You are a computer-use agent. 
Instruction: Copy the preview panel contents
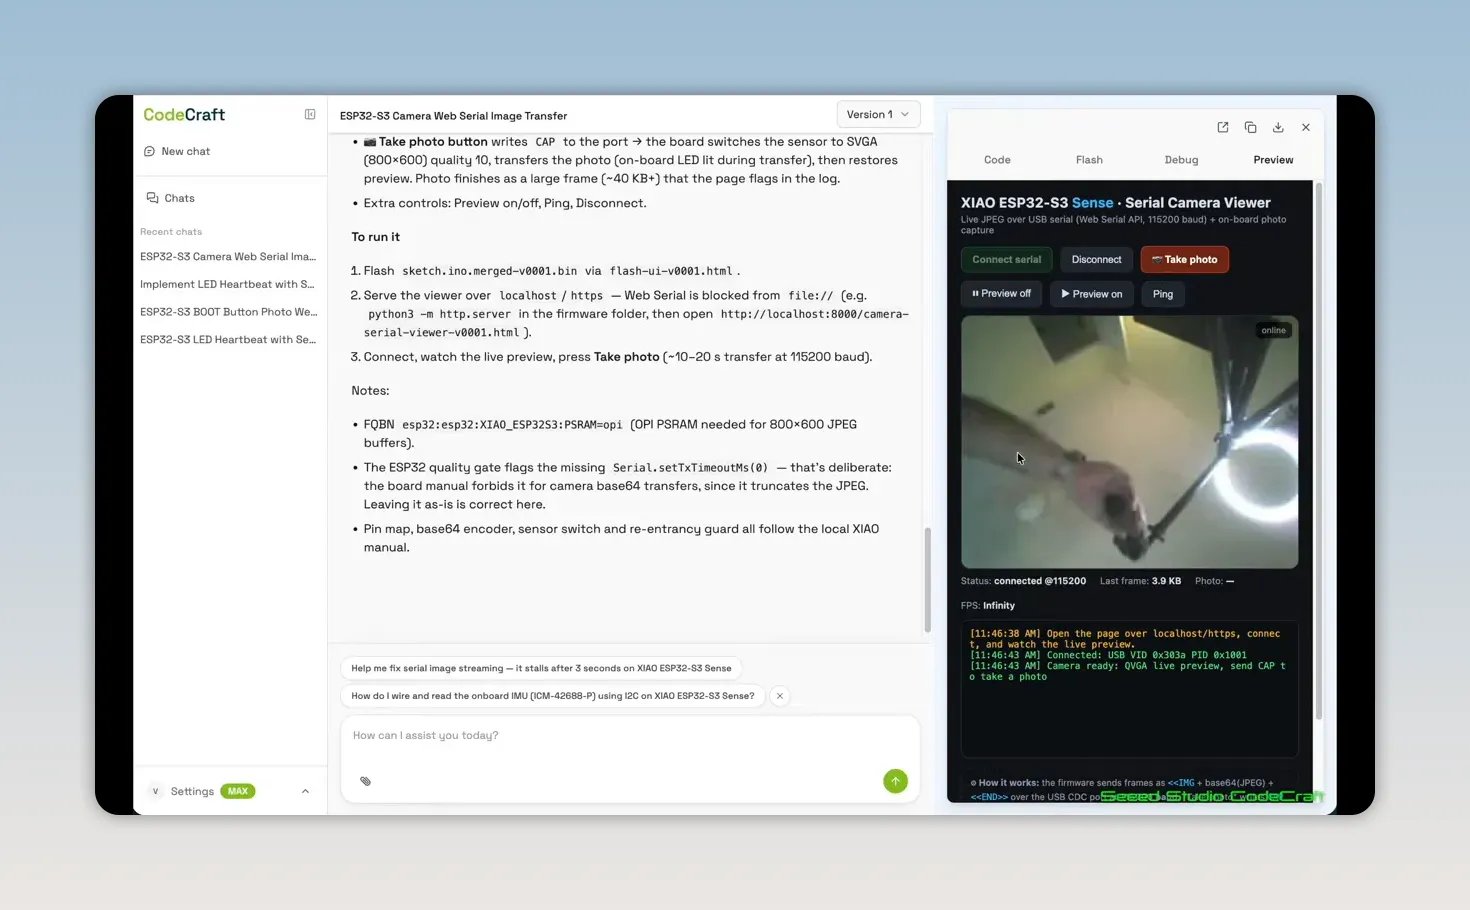point(1250,128)
